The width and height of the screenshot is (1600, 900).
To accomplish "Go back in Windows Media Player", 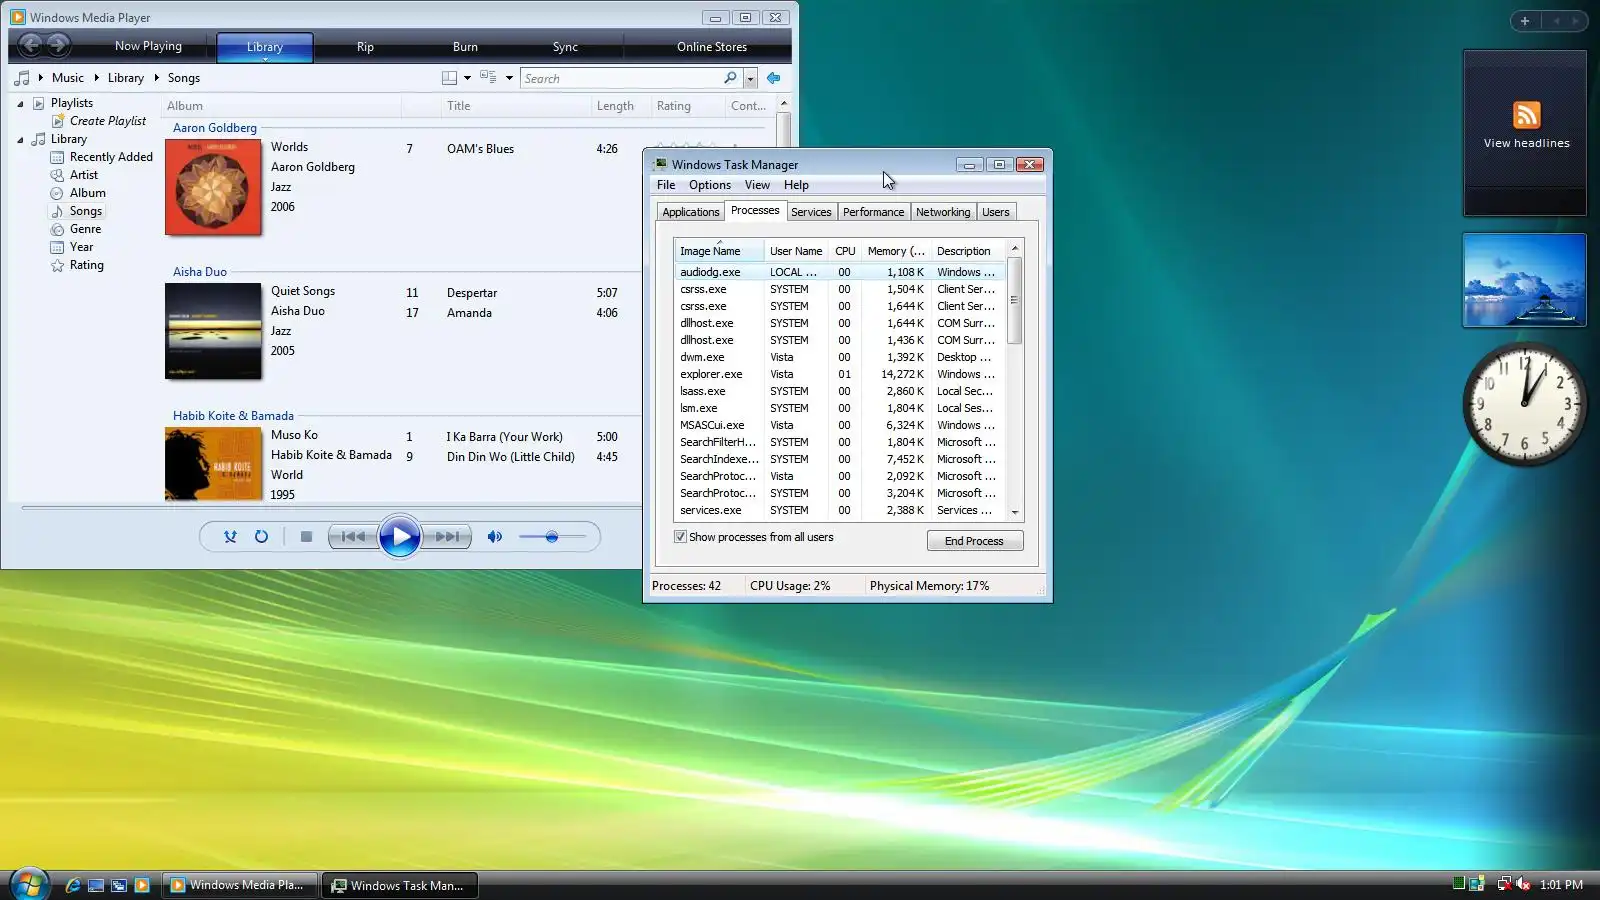I will click(31, 45).
